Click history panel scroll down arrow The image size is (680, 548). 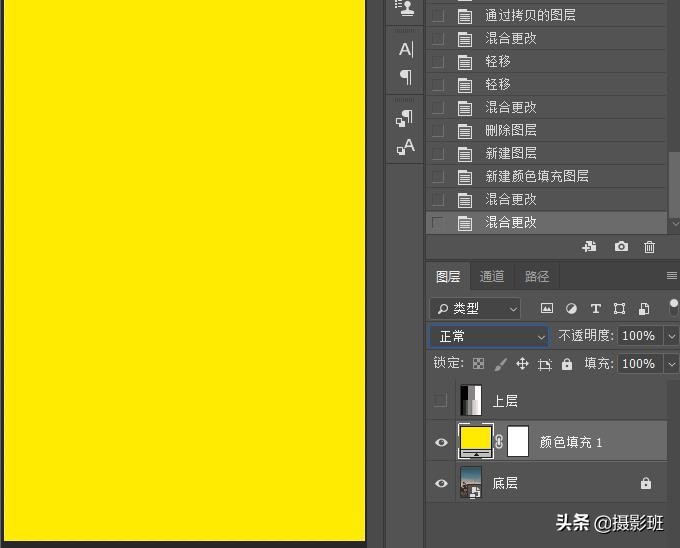pyautogui.click(x=675, y=223)
